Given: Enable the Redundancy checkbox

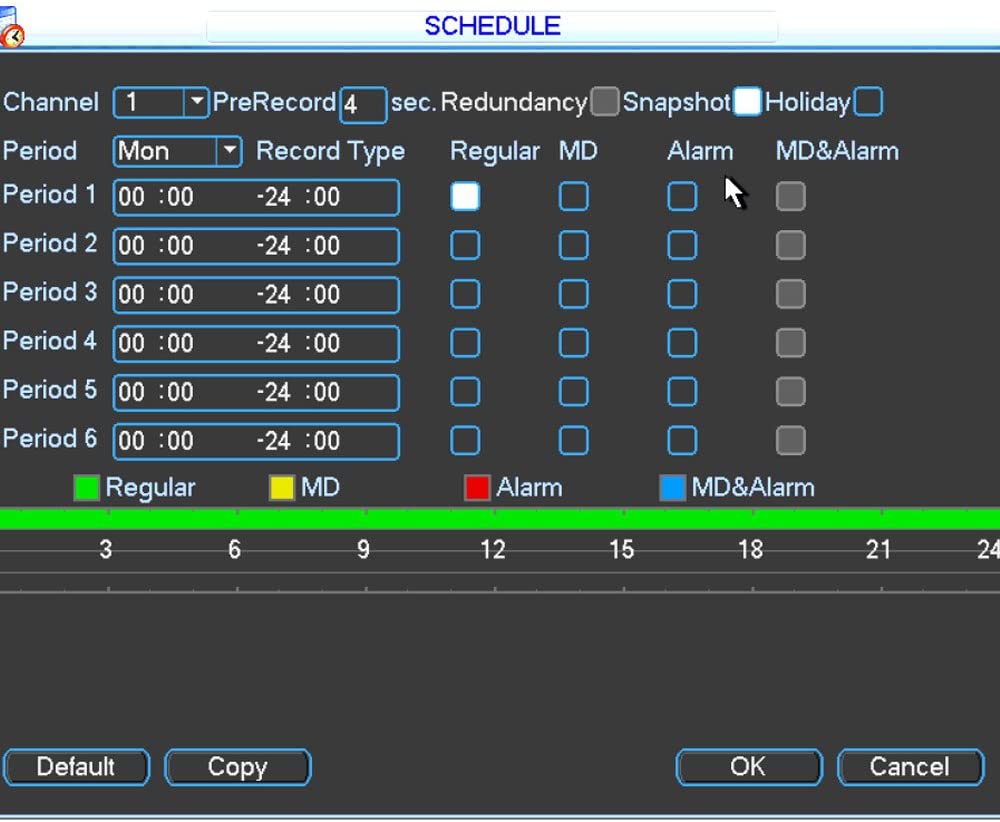Looking at the screenshot, I should [604, 101].
